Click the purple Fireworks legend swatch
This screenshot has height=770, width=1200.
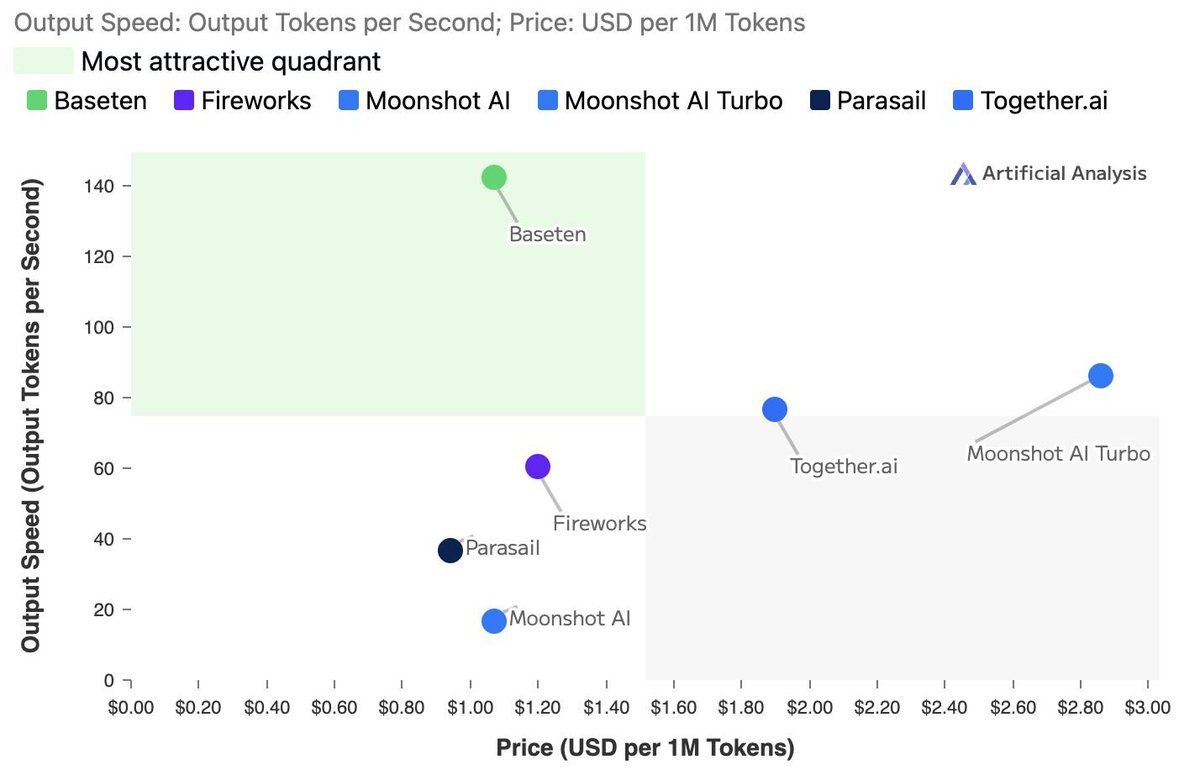(183, 101)
